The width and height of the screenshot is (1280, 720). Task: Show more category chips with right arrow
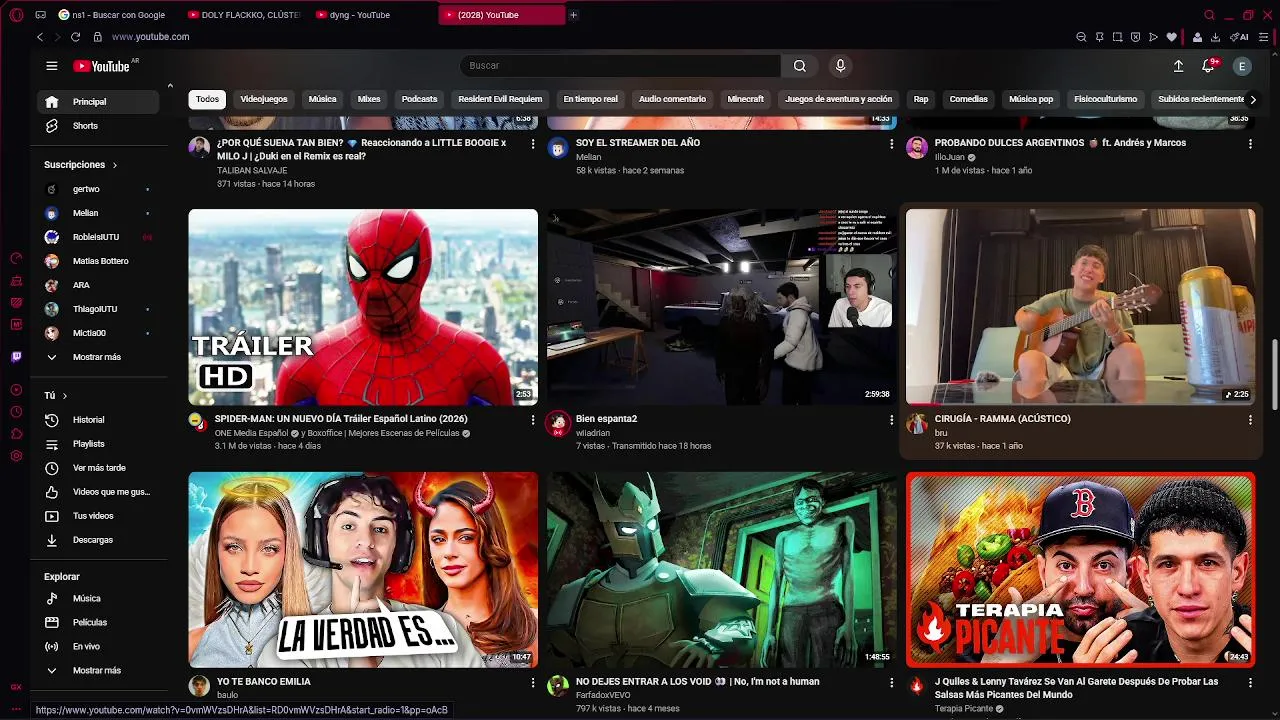click(x=1253, y=100)
